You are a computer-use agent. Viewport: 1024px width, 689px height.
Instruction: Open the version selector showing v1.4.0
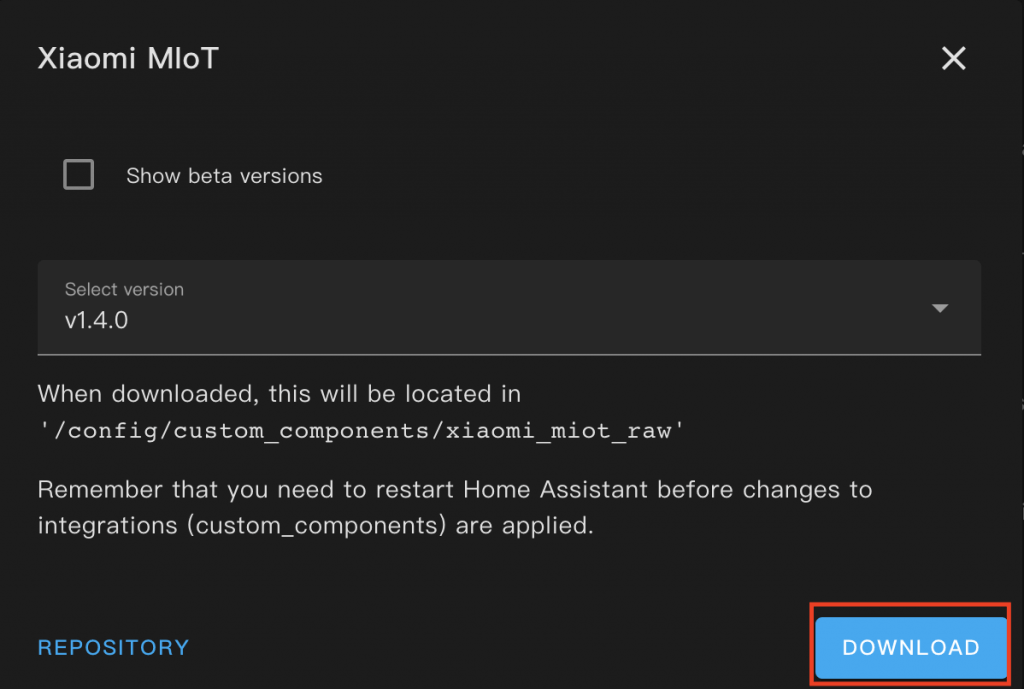click(509, 308)
